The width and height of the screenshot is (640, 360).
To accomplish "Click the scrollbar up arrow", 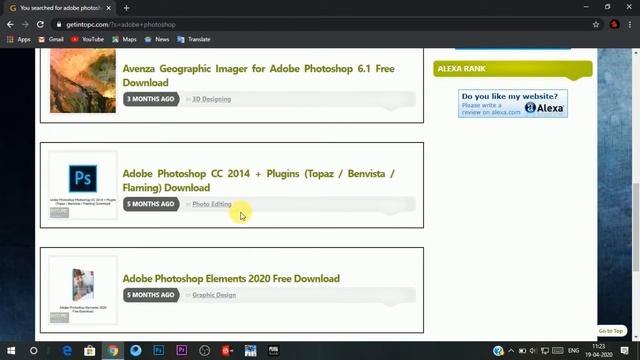I will pos(636,52).
